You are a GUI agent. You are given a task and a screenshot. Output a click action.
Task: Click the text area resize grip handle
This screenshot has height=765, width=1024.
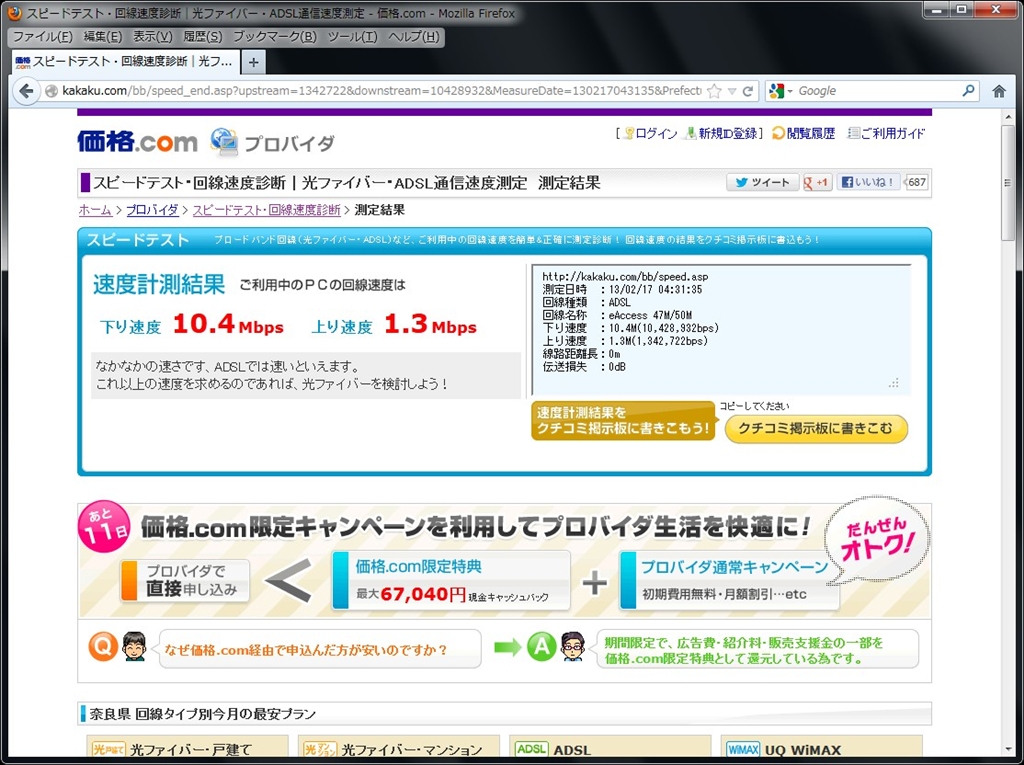894,383
